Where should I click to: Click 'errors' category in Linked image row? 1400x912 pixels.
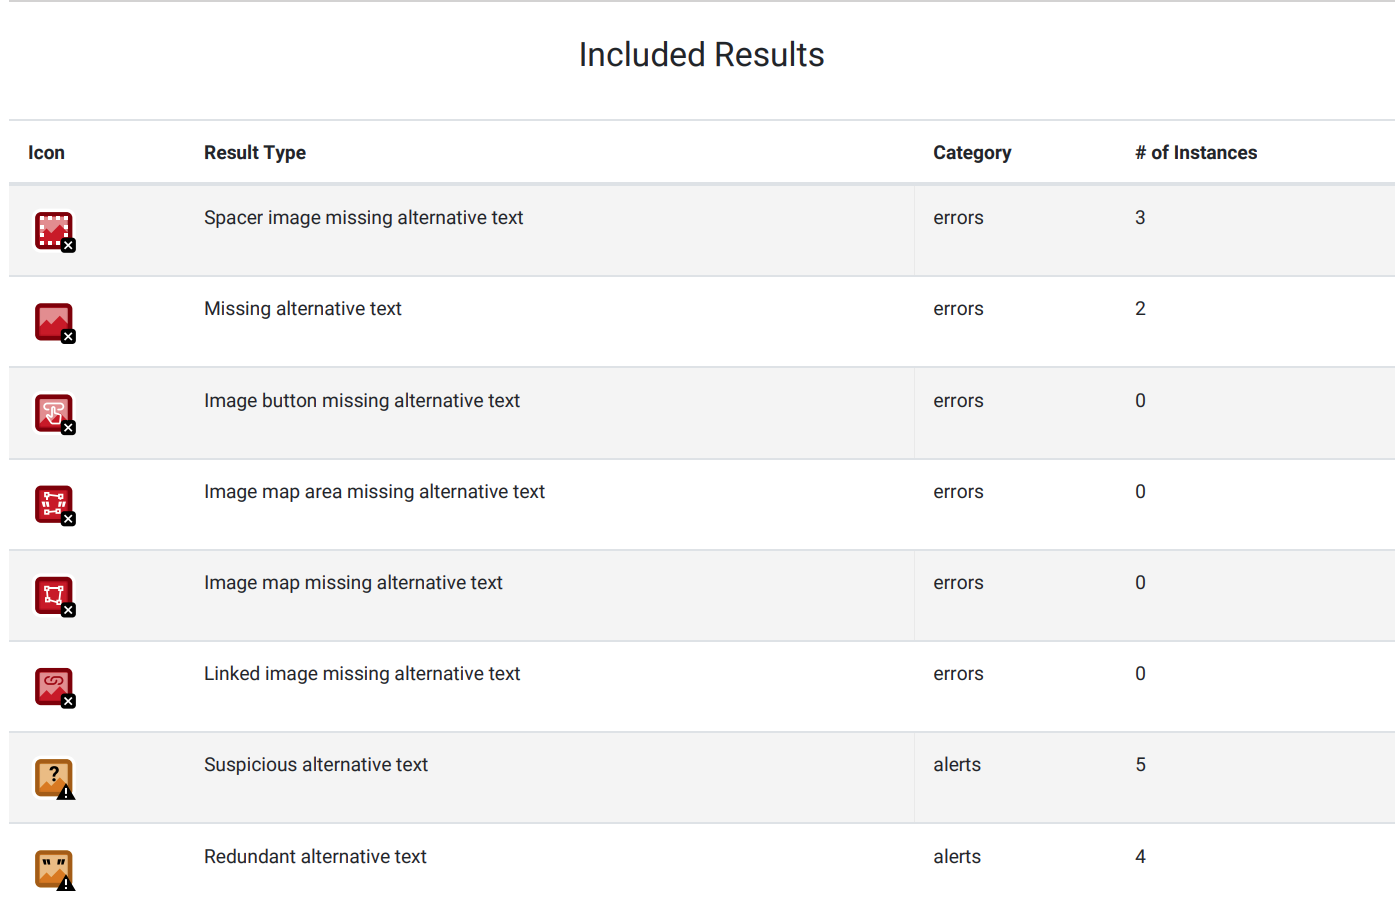pyautogui.click(x=958, y=674)
